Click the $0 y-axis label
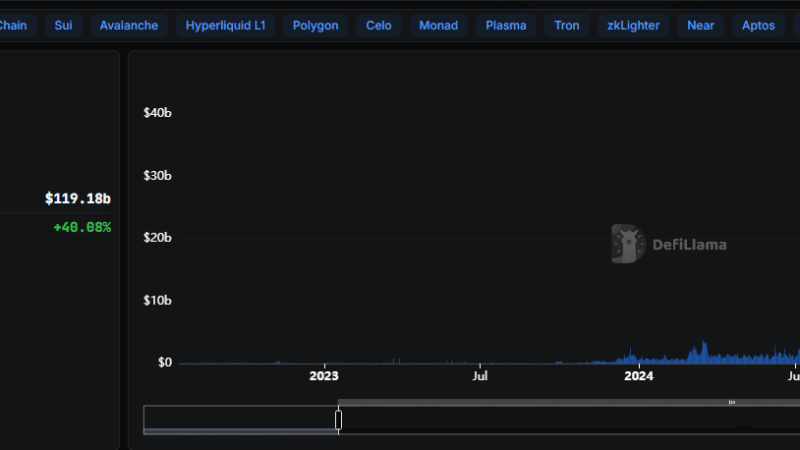The height and width of the screenshot is (450, 800). click(x=165, y=363)
